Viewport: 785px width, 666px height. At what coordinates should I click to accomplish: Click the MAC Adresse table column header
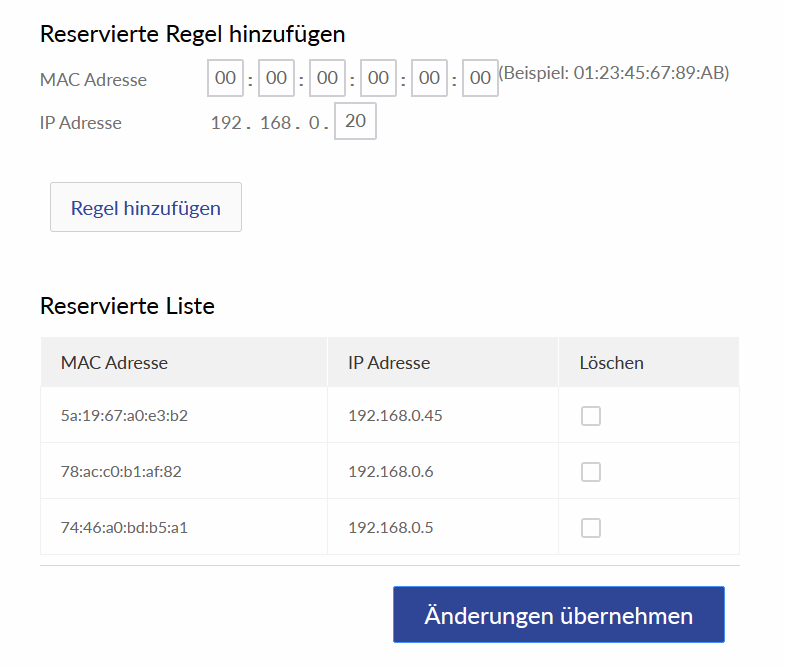tap(114, 362)
